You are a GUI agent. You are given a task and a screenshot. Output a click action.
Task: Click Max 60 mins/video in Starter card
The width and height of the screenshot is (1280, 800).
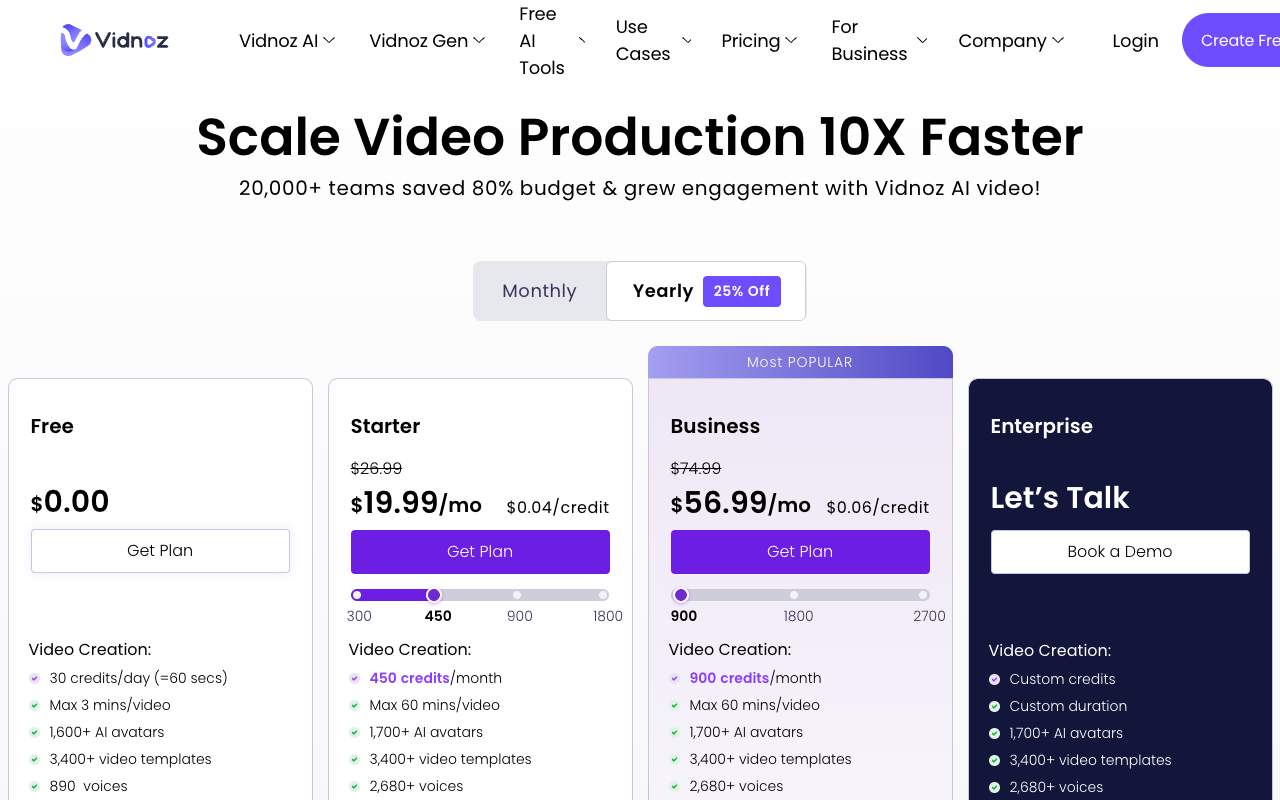435,705
